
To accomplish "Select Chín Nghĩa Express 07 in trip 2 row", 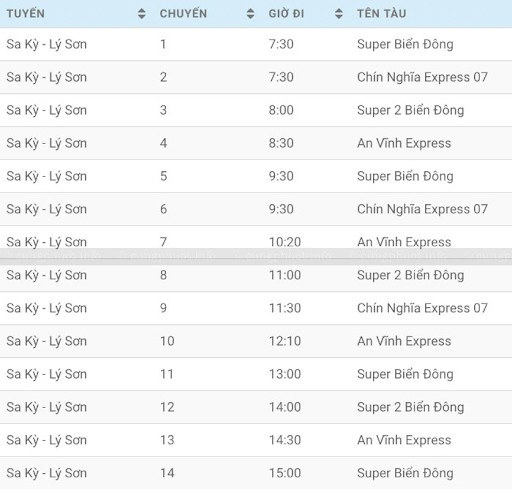I will click(422, 77).
